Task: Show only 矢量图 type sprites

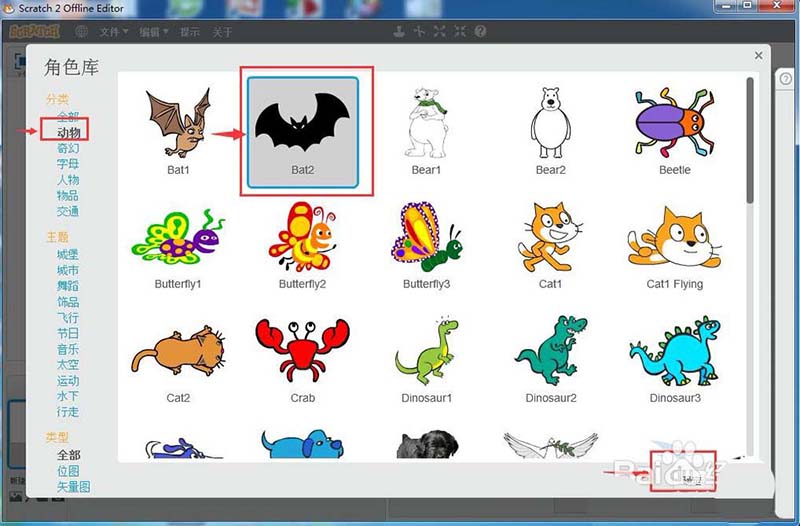Action: tap(73, 487)
